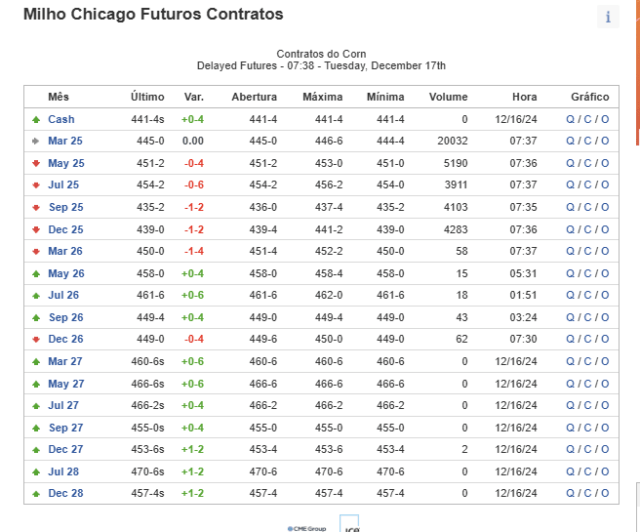
Task: Open the C chart link for Mar 25
Action: coord(587,141)
